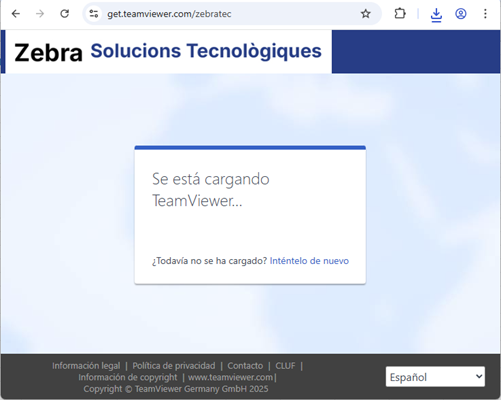This screenshot has width=501, height=400.
Task: View site information icon in address bar
Action: [x=94, y=14]
